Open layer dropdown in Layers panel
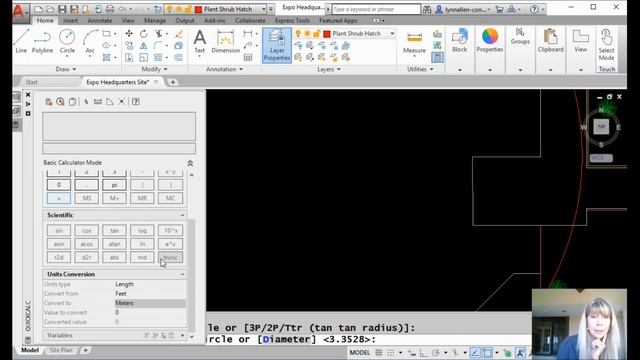 [392, 33]
